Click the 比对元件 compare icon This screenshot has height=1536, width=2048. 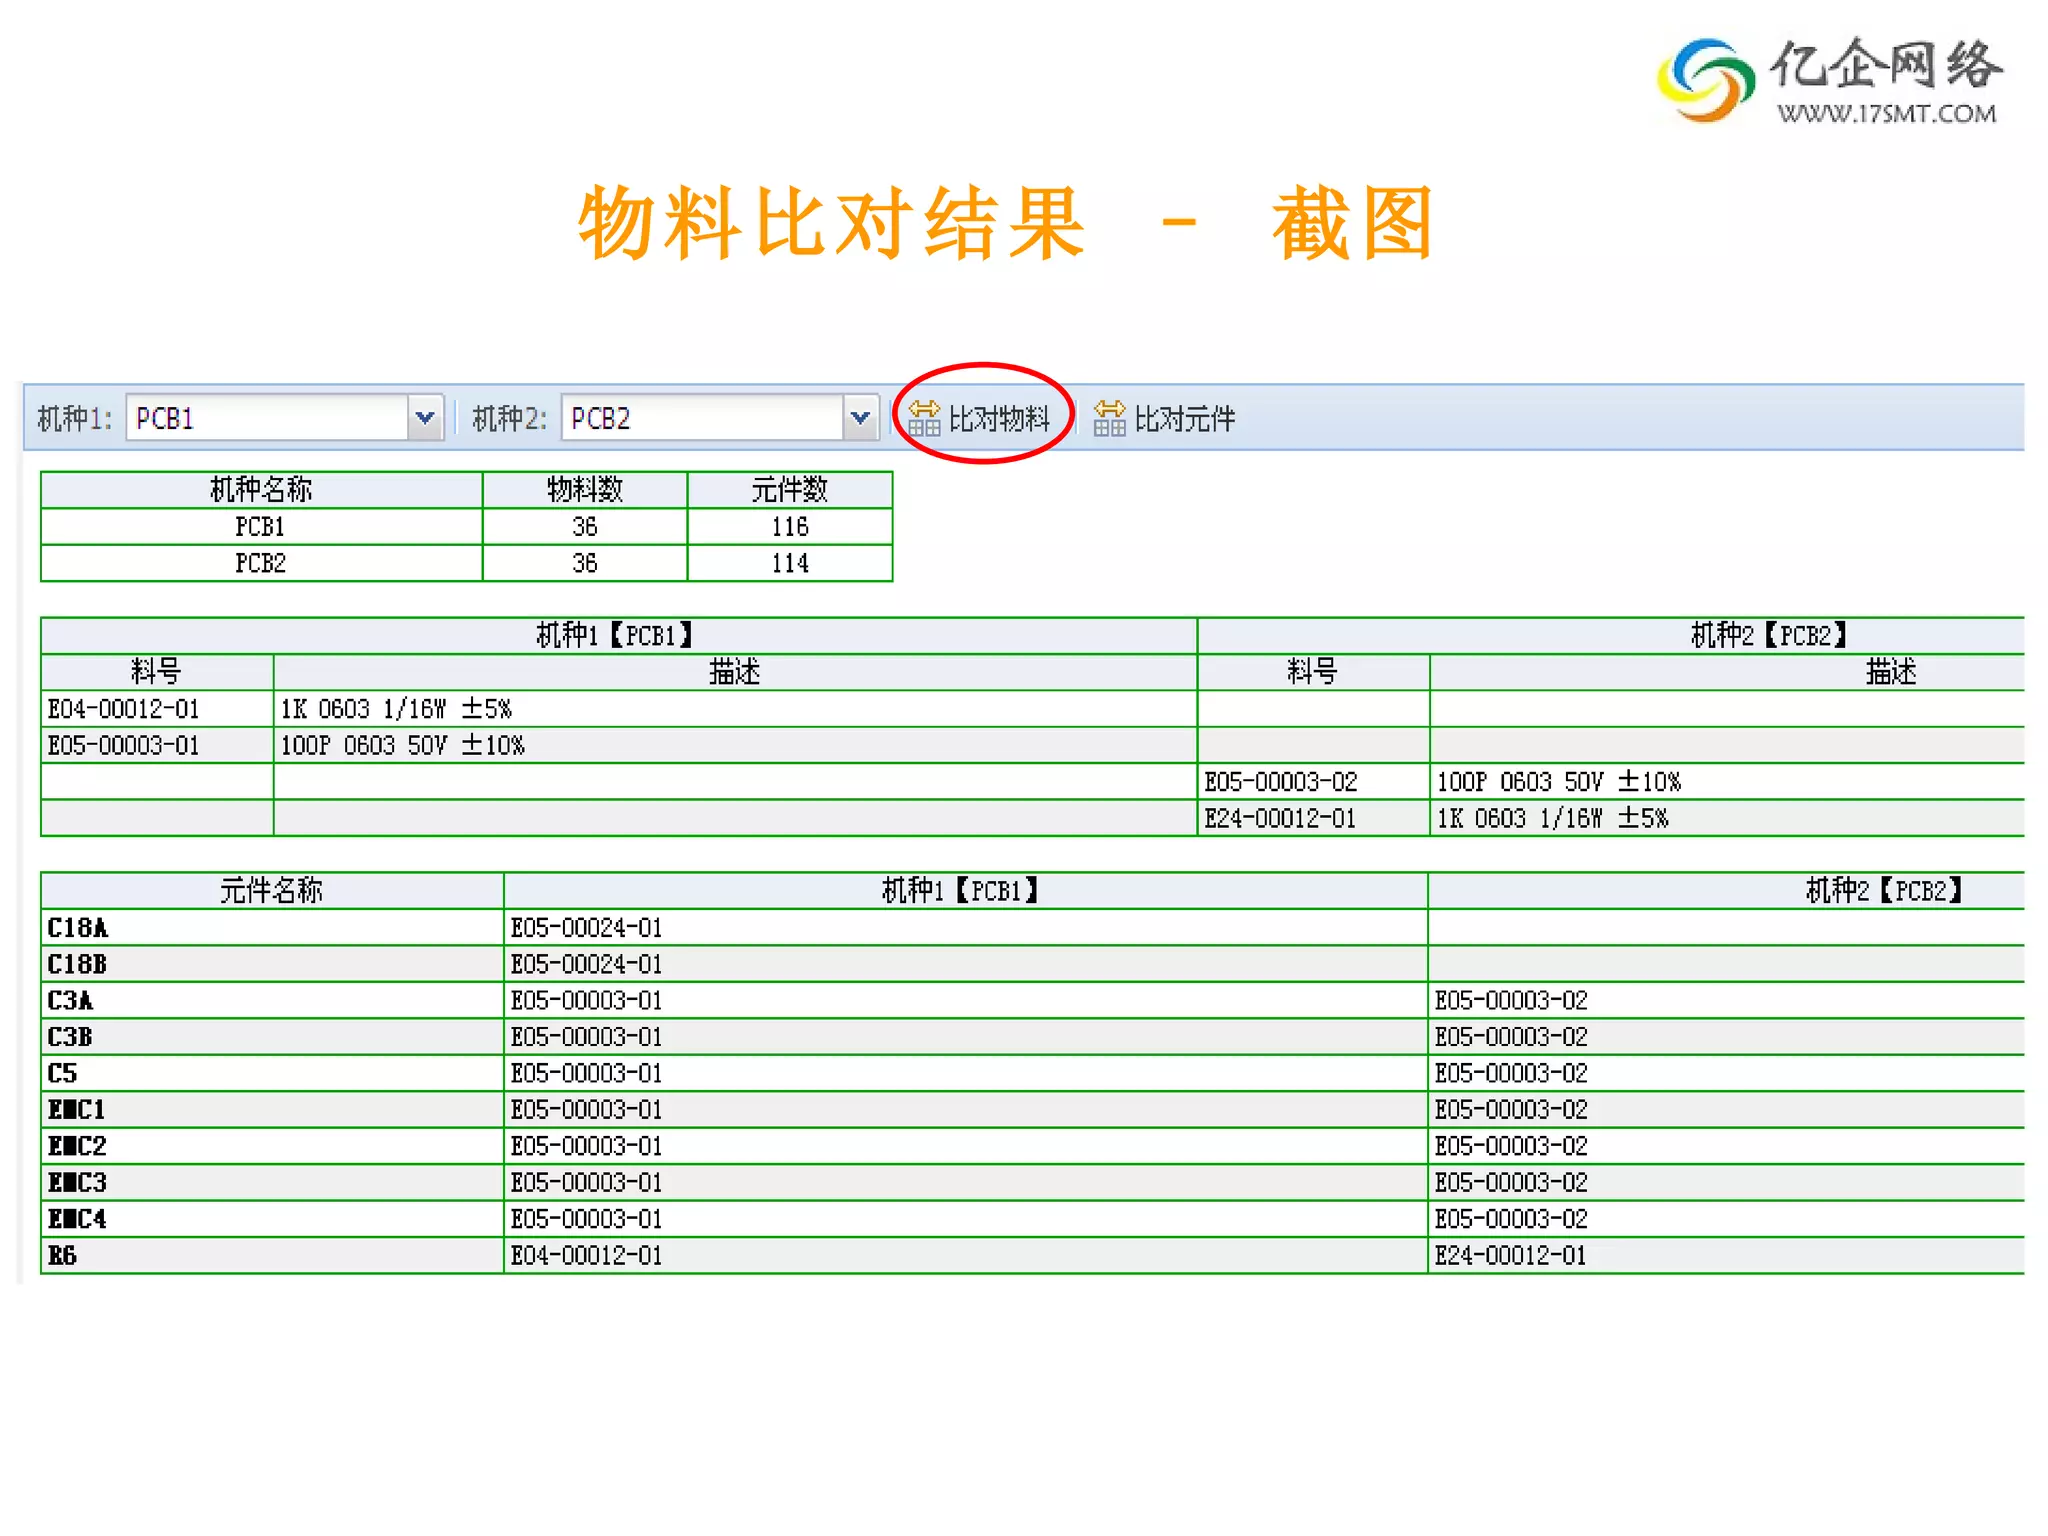pos(1109,418)
